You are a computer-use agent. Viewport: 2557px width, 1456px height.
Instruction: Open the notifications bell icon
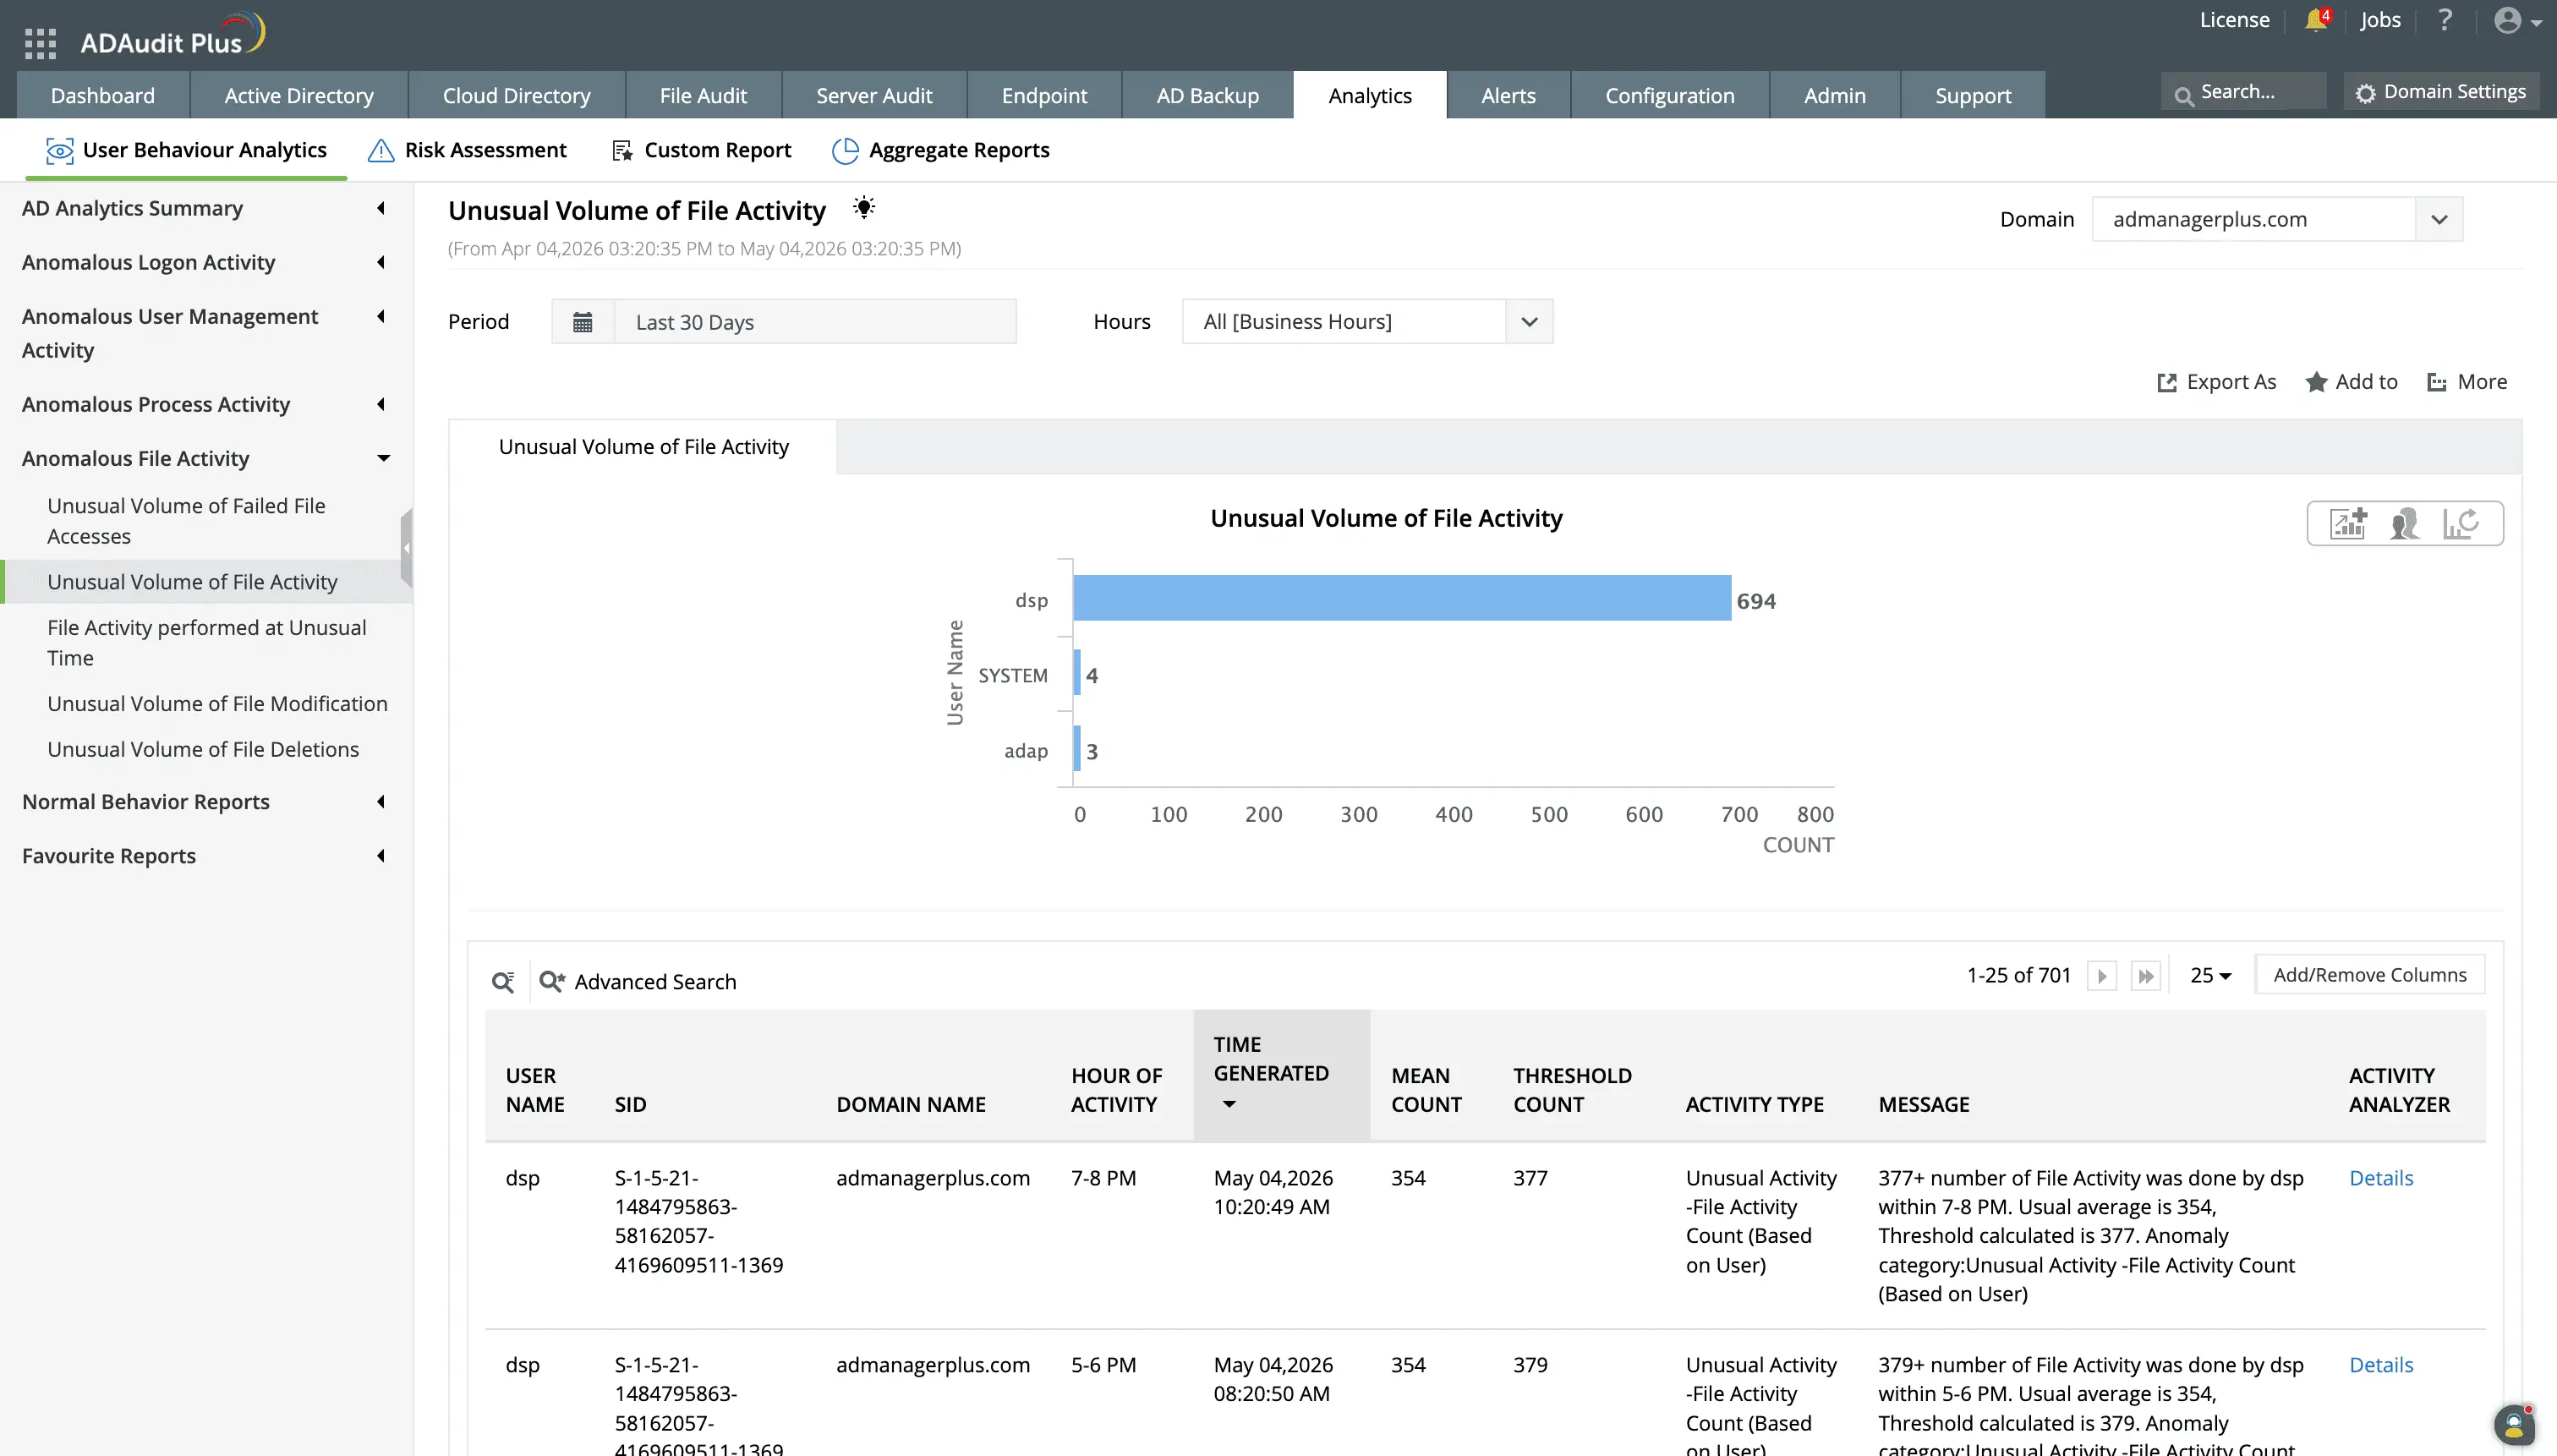click(x=2316, y=20)
